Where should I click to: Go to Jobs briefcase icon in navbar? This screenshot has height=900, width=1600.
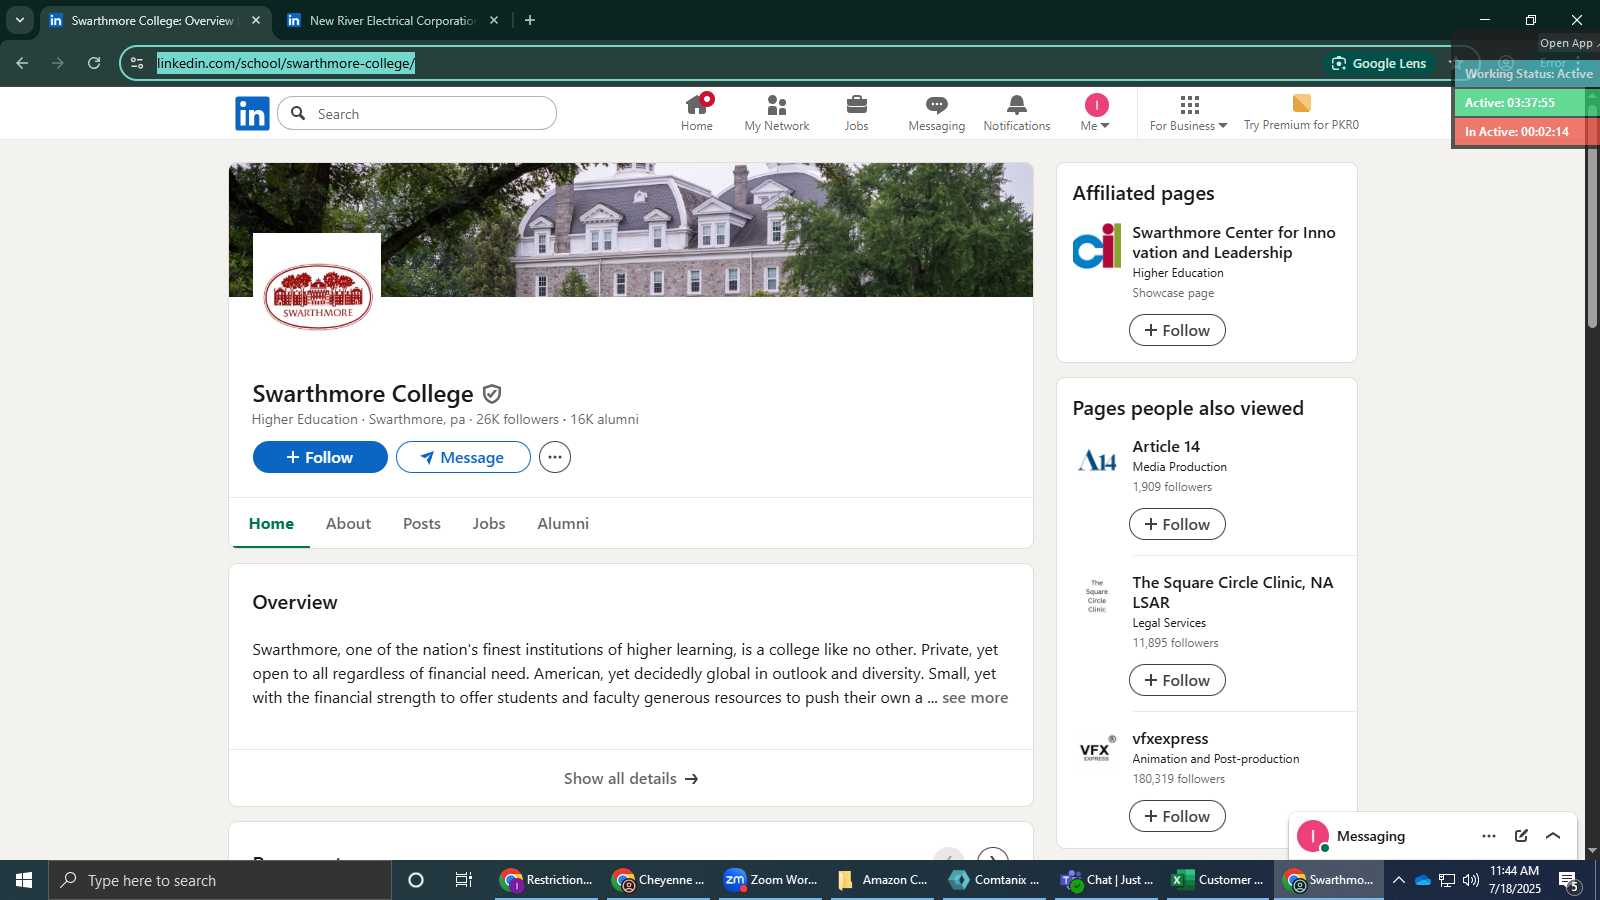click(x=857, y=113)
